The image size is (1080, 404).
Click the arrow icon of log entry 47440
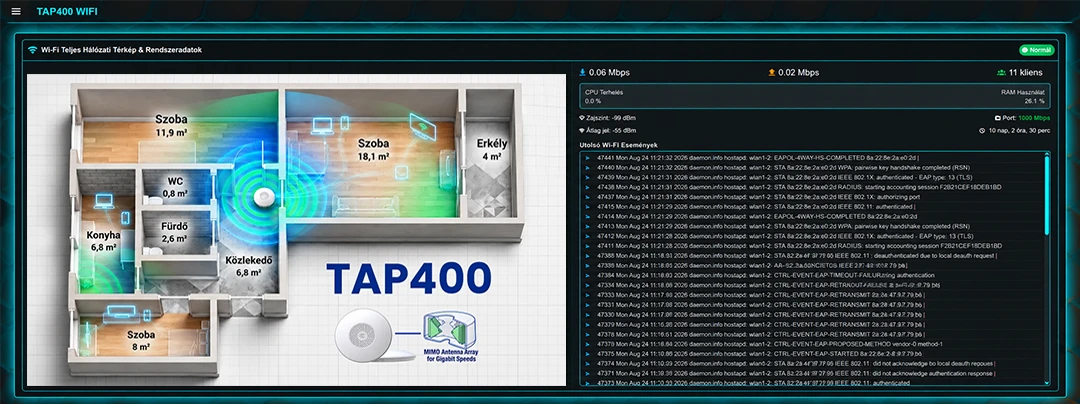[x=588, y=167]
